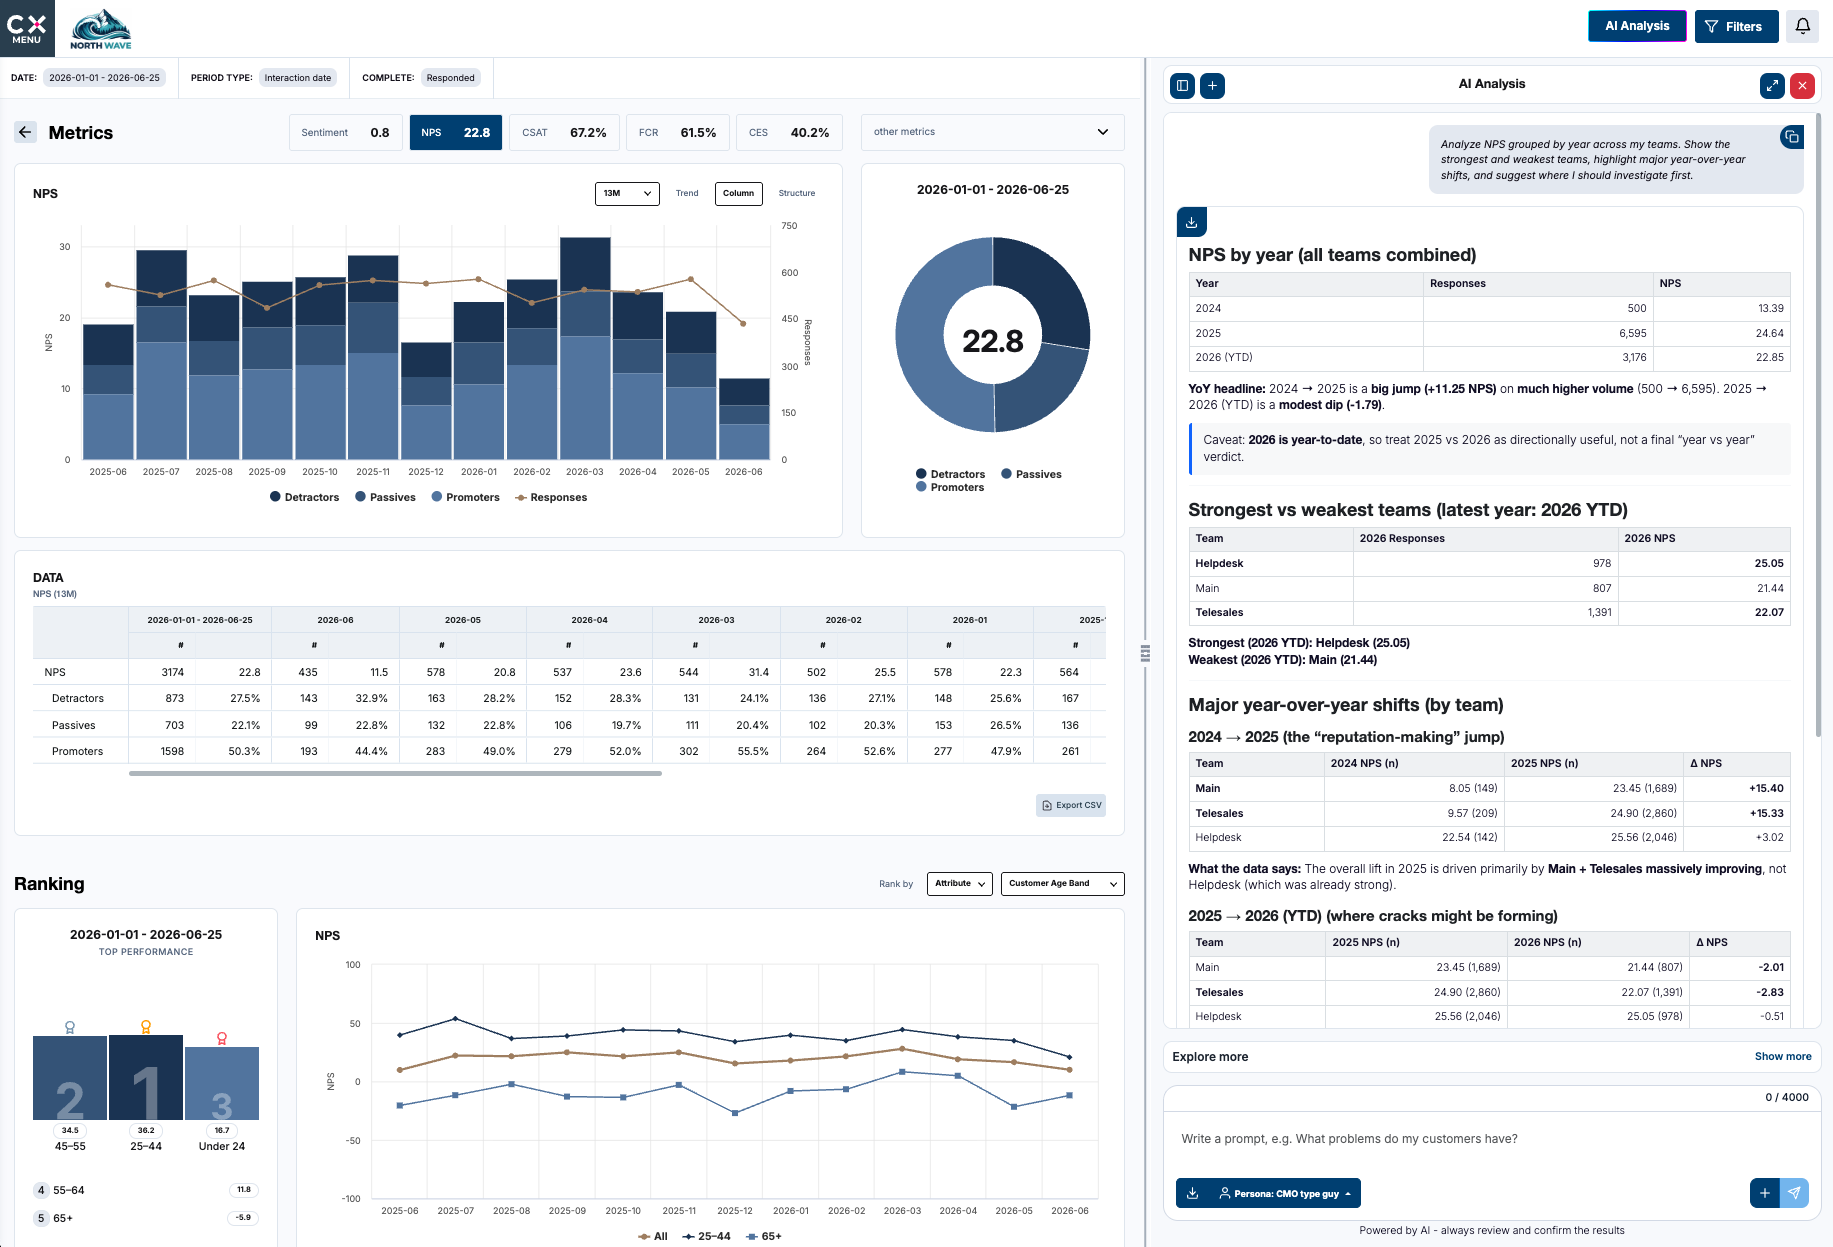Toggle Detractors in donut chart legend
1833x1247 pixels.
coord(950,474)
